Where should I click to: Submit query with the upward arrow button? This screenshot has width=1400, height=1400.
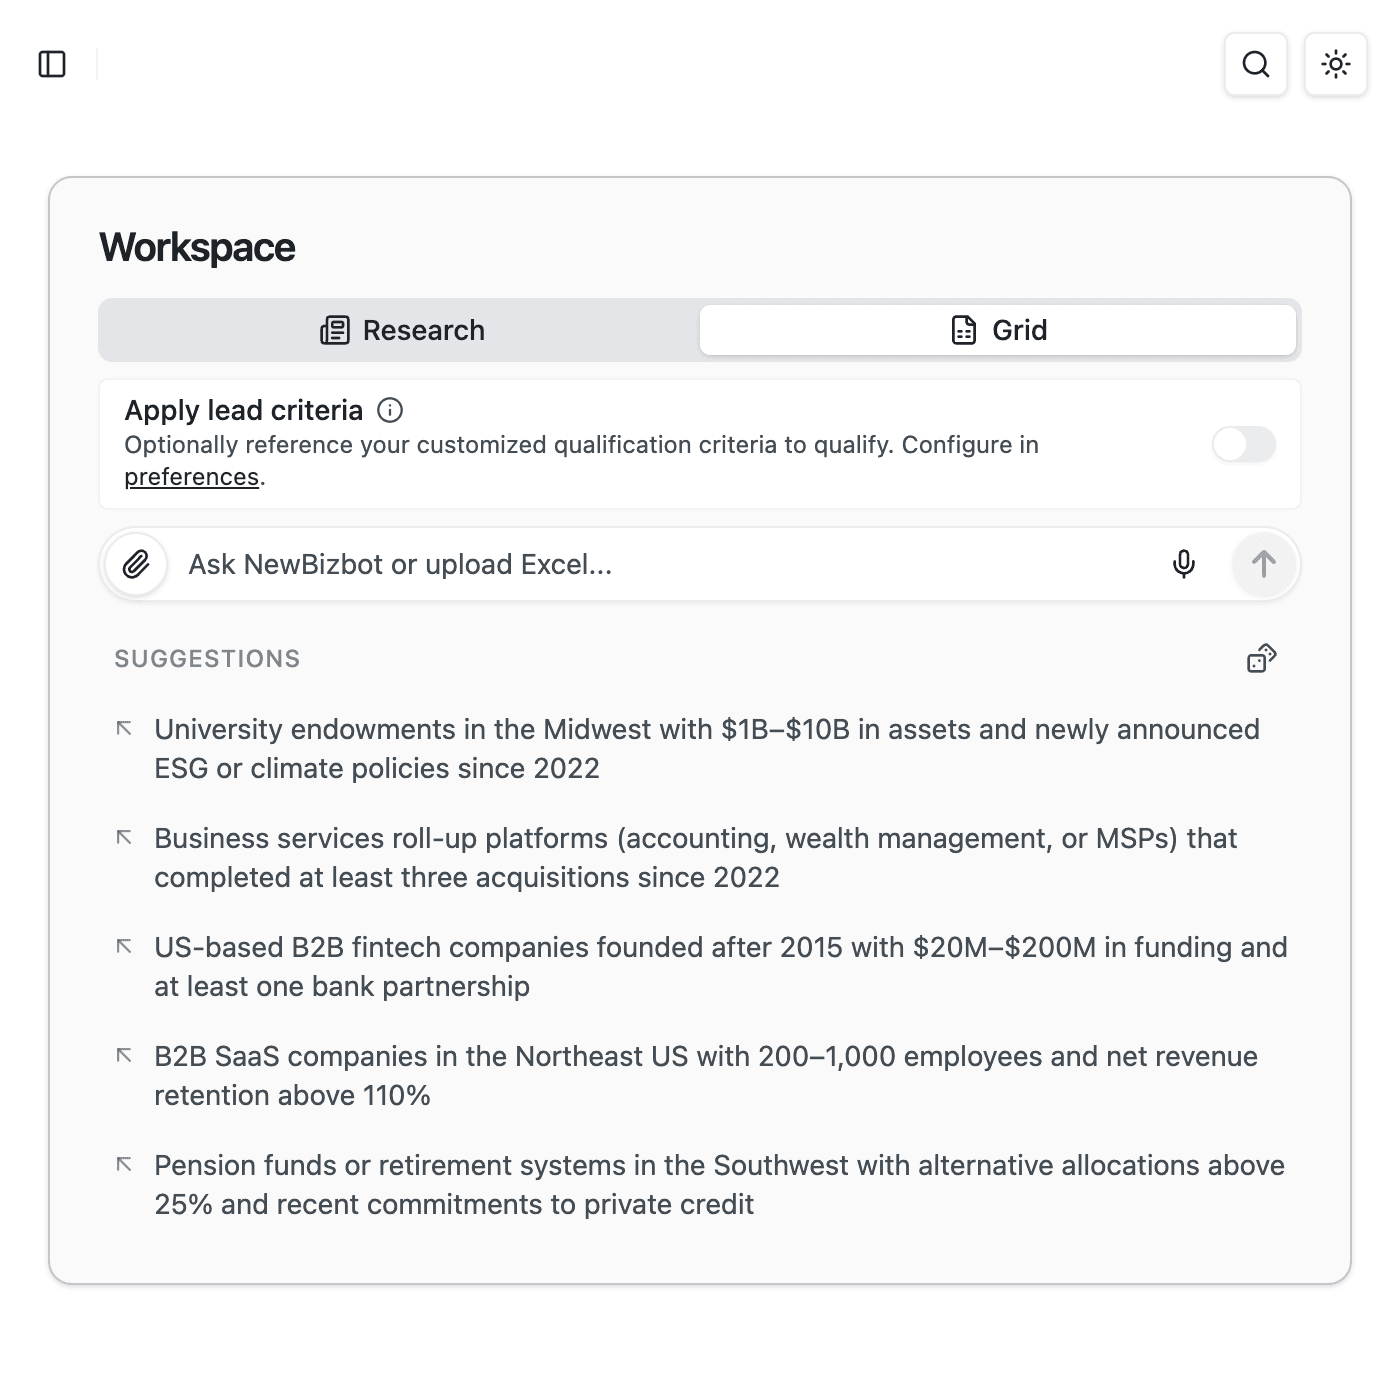[1263, 564]
